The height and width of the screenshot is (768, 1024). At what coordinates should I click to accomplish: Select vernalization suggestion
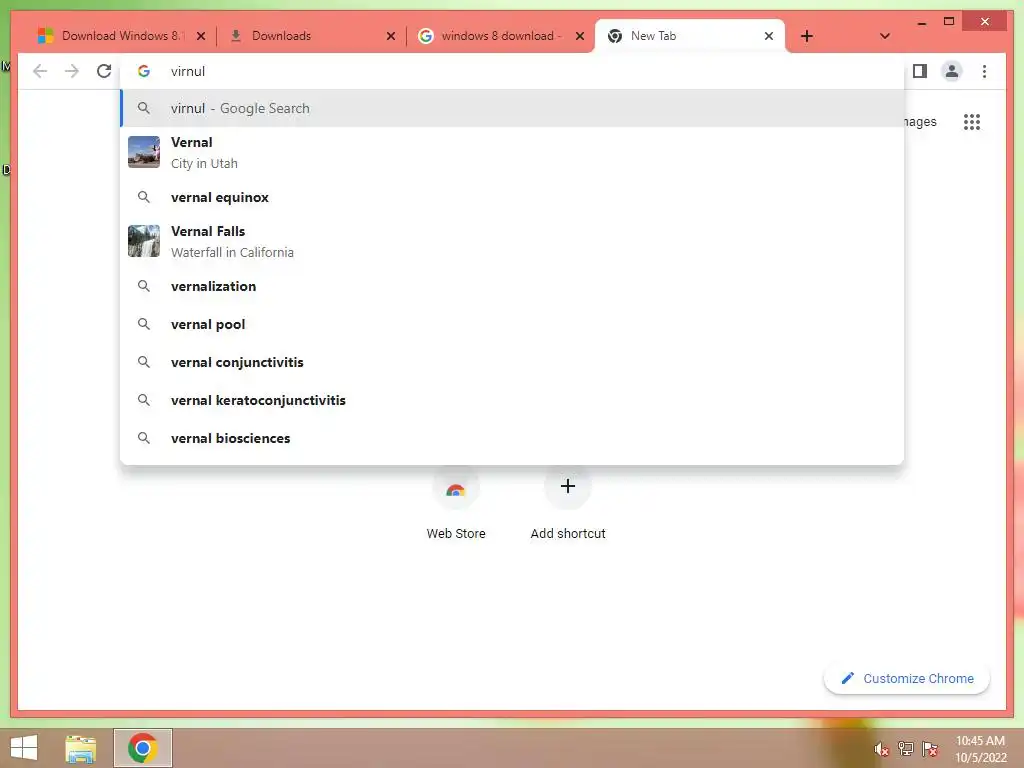click(x=512, y=286)
